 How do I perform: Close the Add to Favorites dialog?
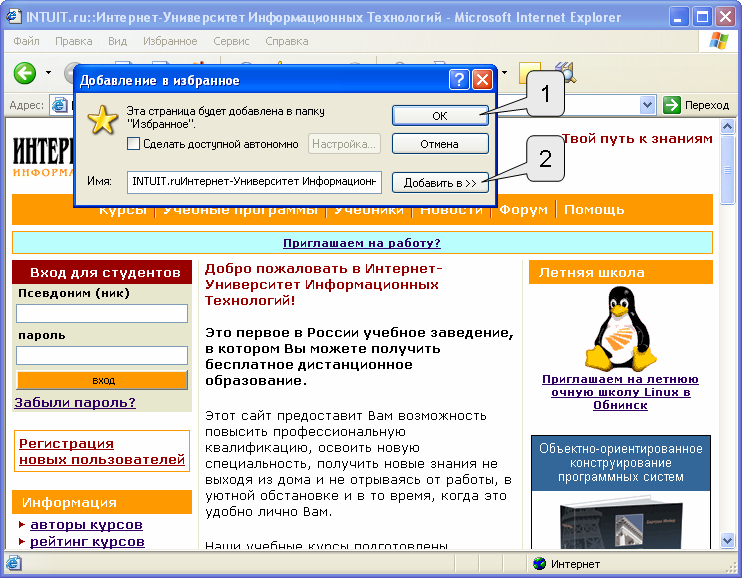(482, 80)
